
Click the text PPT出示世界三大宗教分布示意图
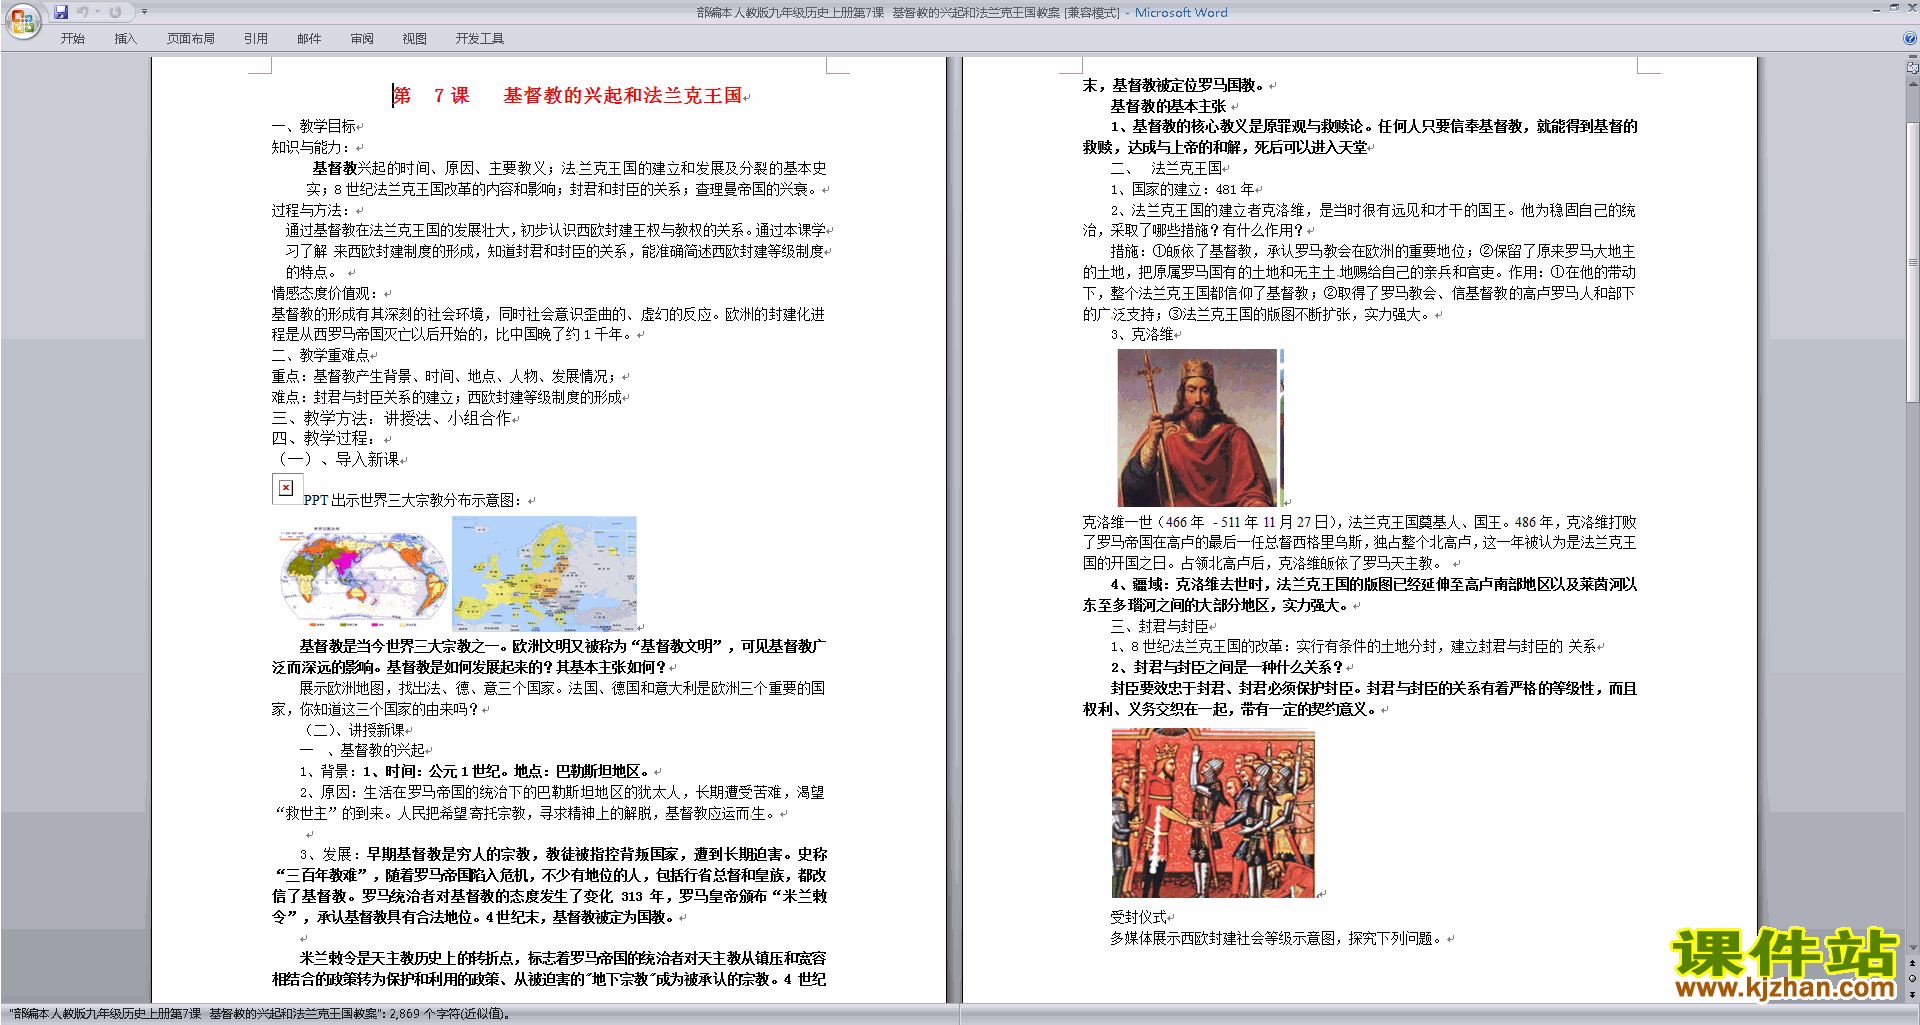tap(412, 500)
